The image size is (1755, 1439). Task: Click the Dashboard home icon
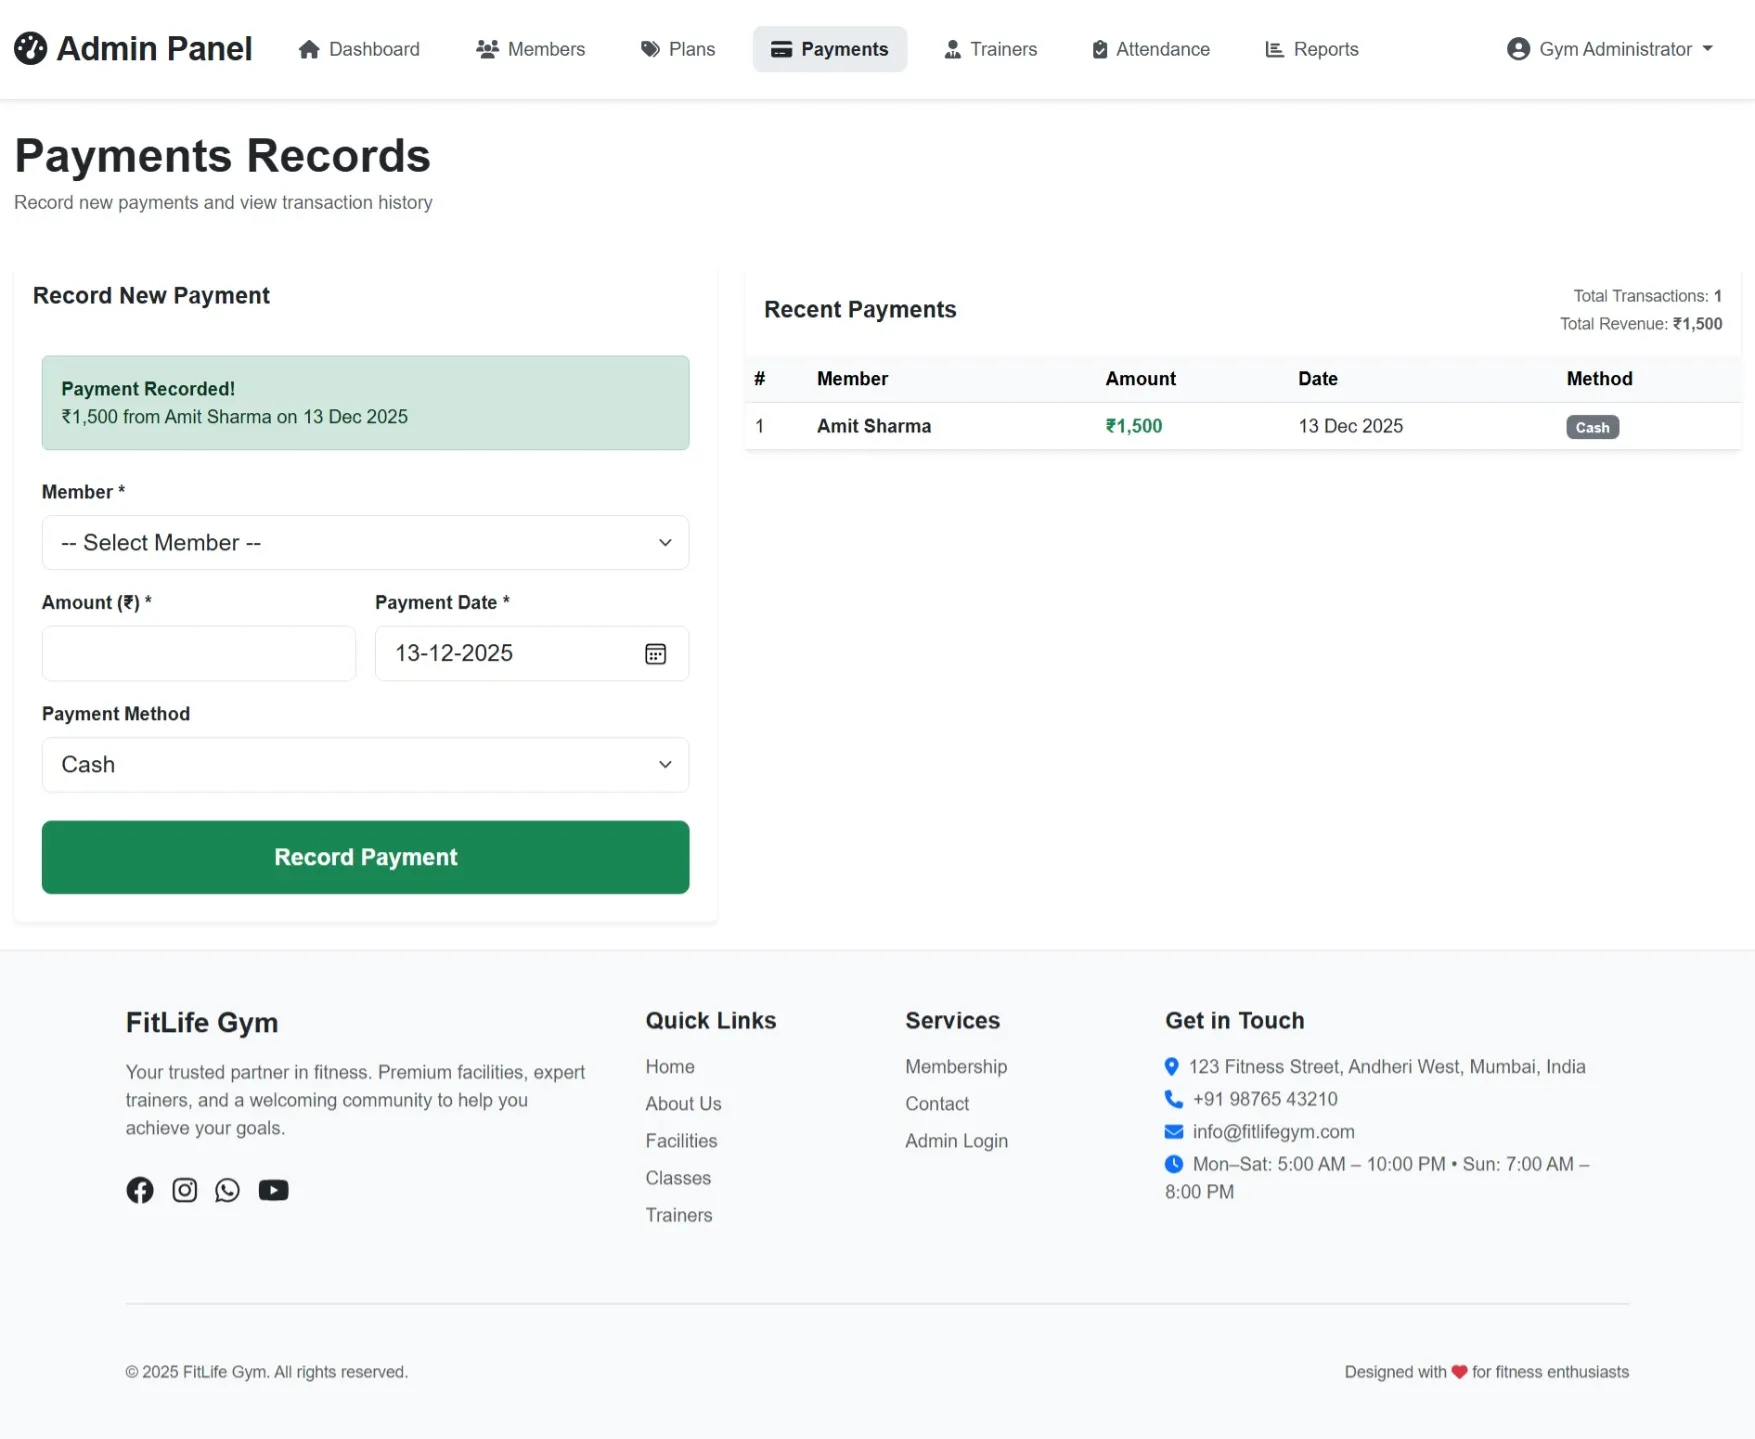point(309,48)
